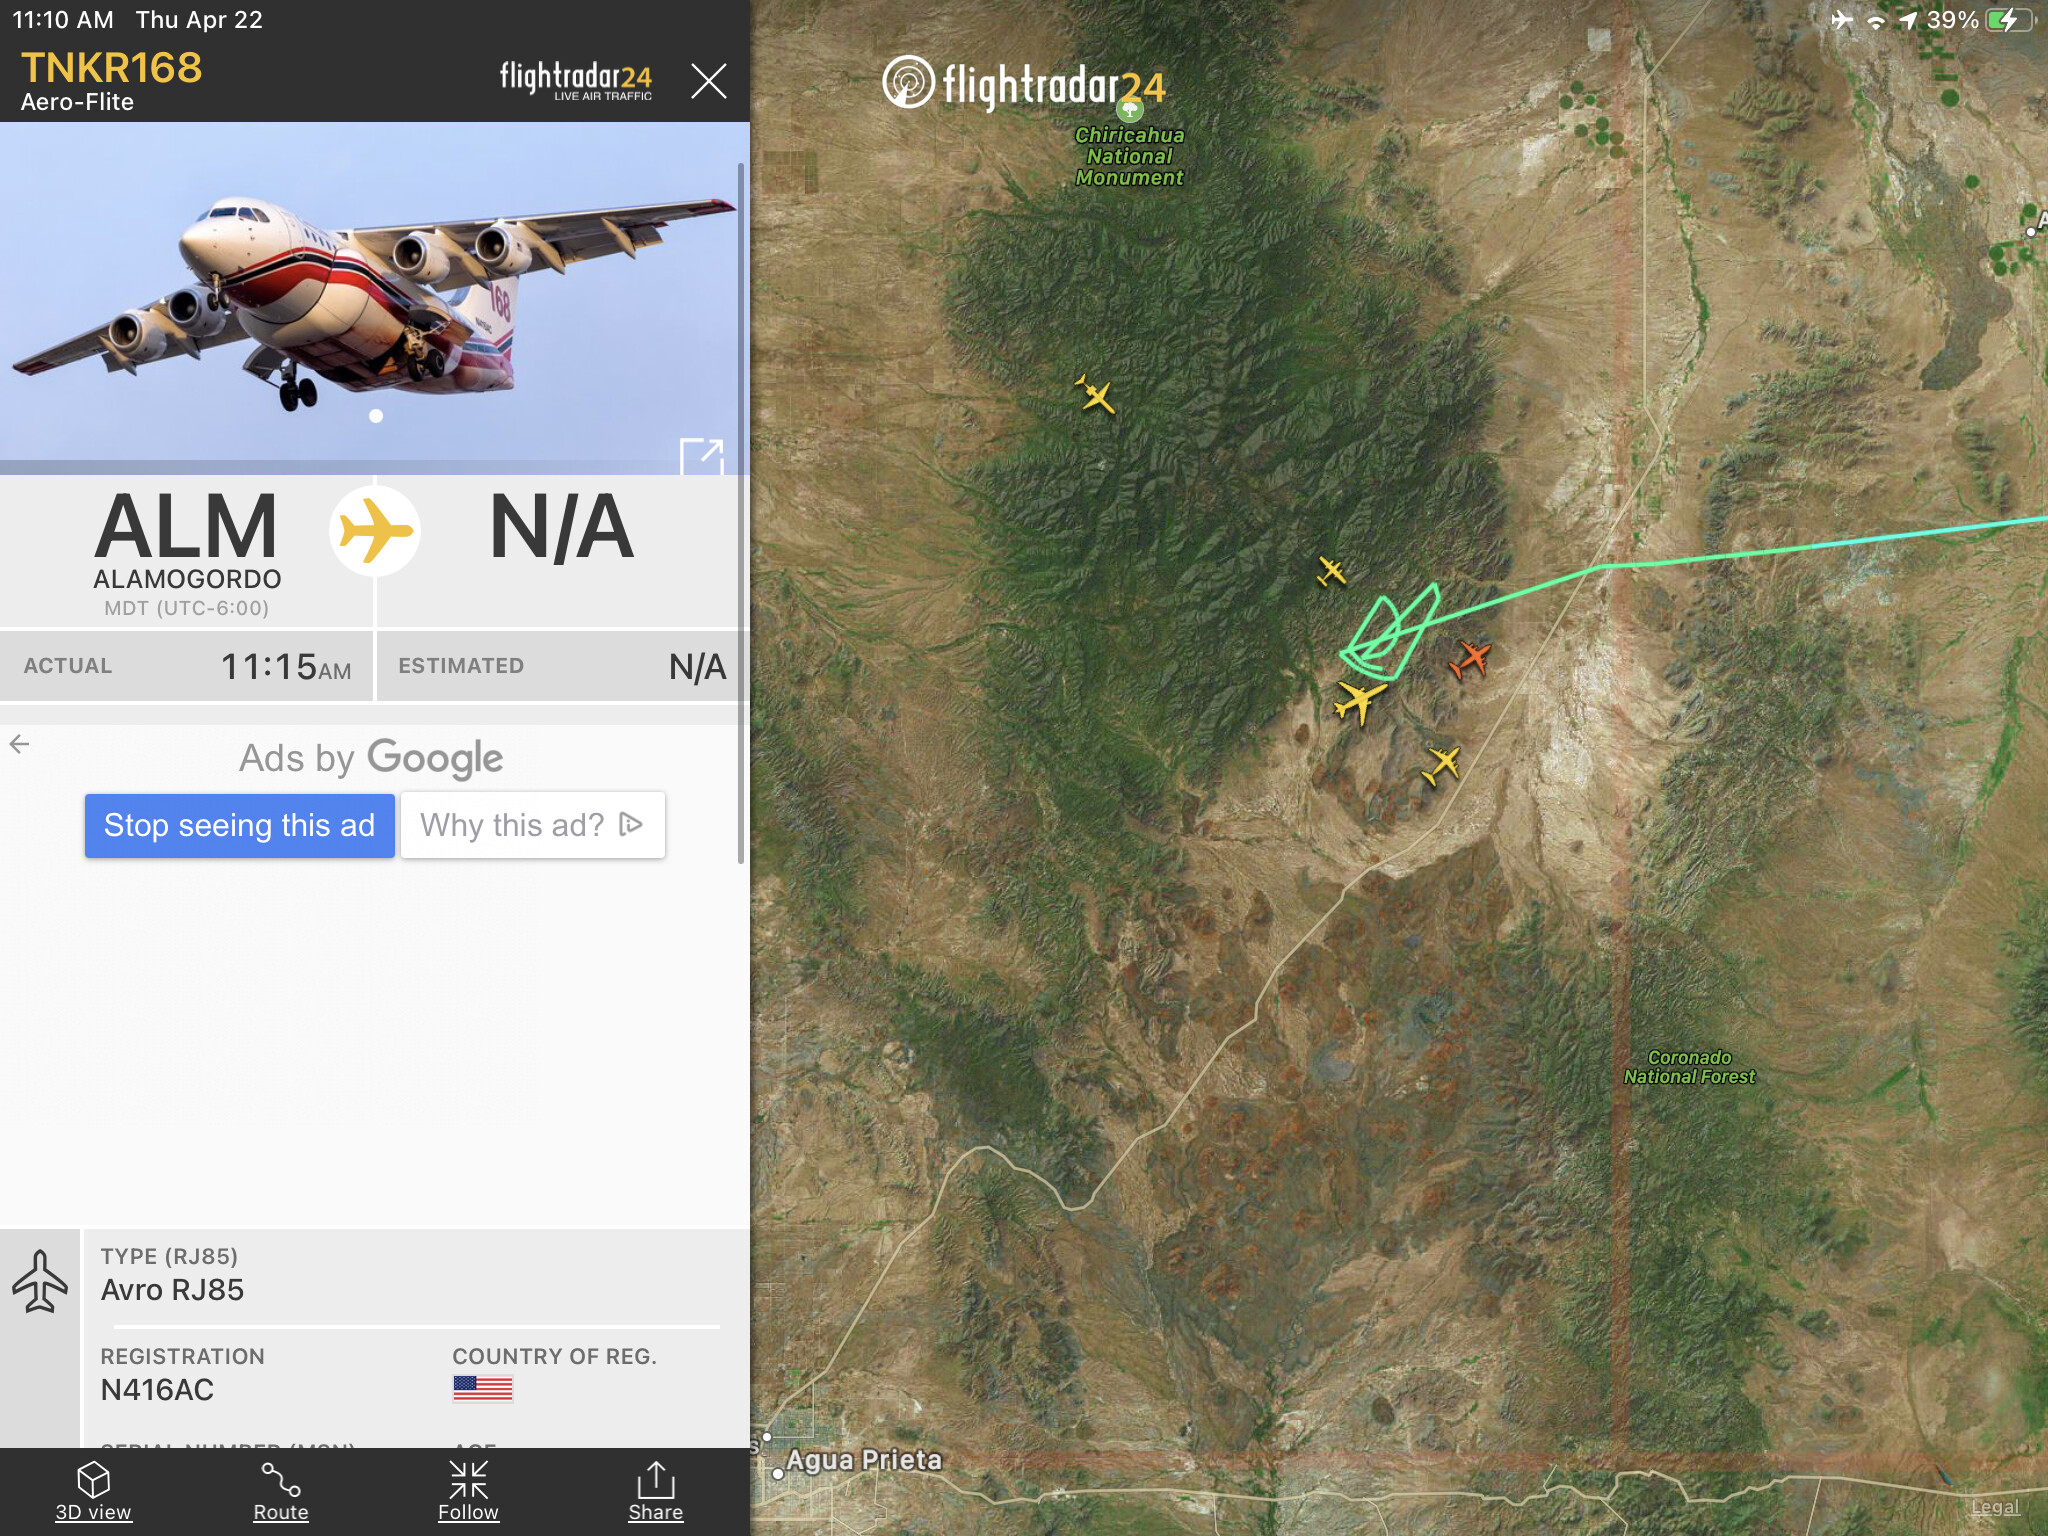Close the TNKR168 flight panel
Screen dimensions: 2048x1536
point(709,81)
